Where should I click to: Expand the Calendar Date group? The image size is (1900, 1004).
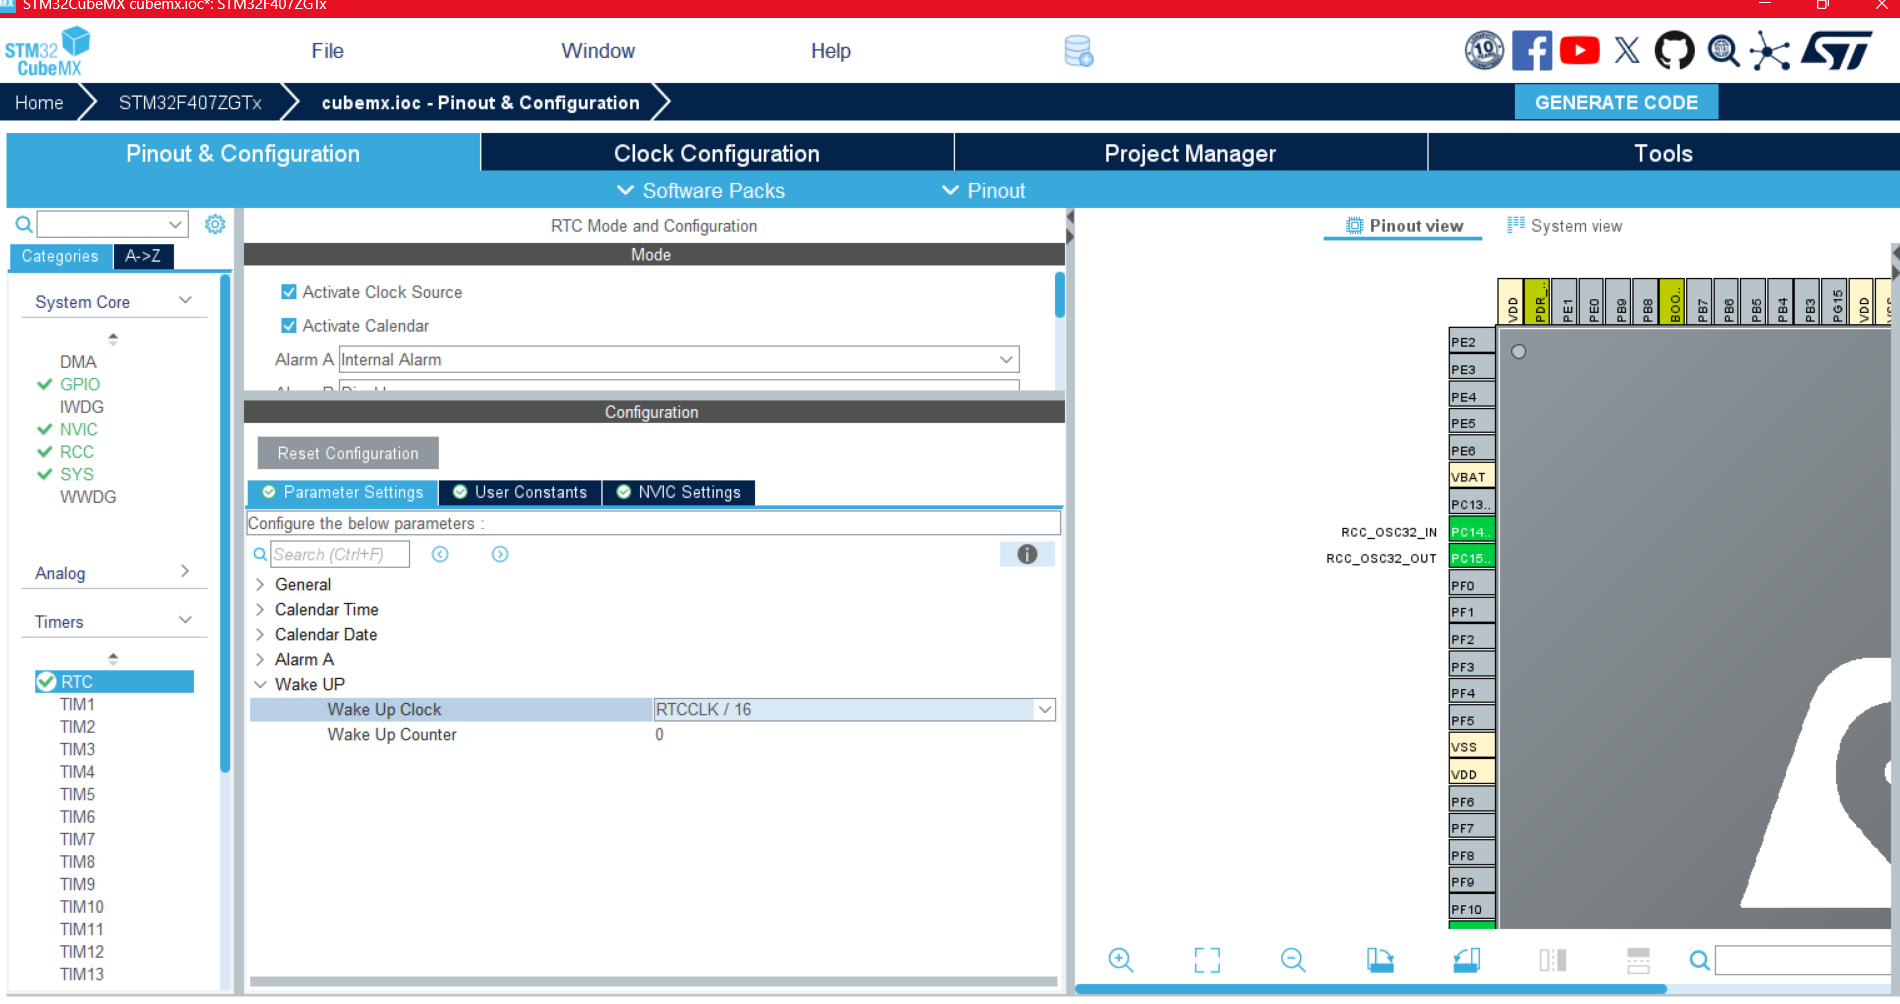point(260,635)
